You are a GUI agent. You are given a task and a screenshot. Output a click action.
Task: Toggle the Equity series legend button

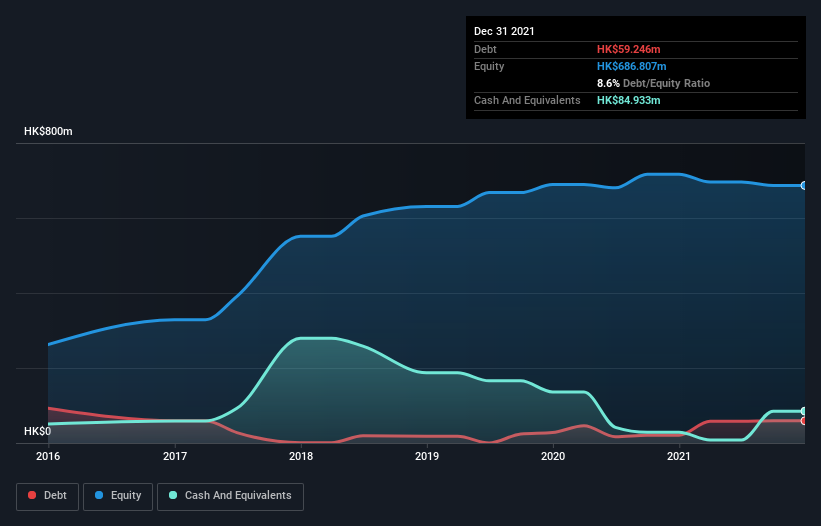(118, 496)
